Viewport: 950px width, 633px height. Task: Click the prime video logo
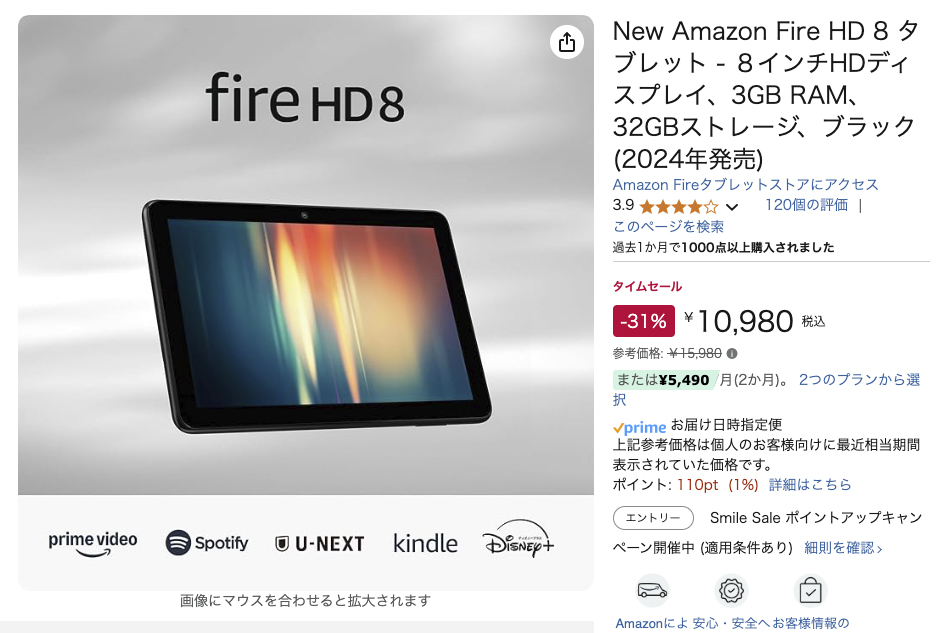[x=93, y=543]
